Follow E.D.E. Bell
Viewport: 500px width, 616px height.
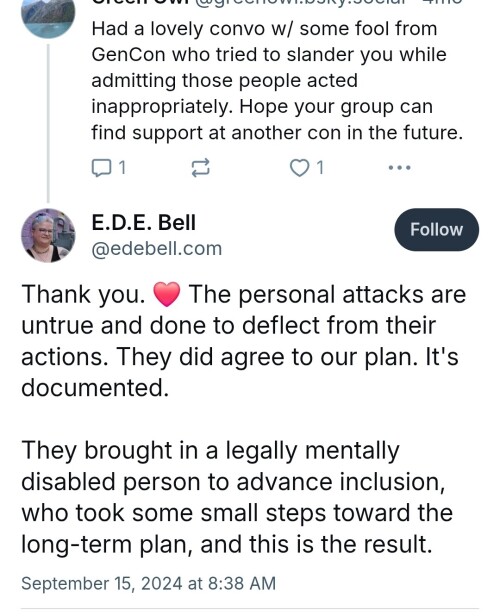[436, 230]
